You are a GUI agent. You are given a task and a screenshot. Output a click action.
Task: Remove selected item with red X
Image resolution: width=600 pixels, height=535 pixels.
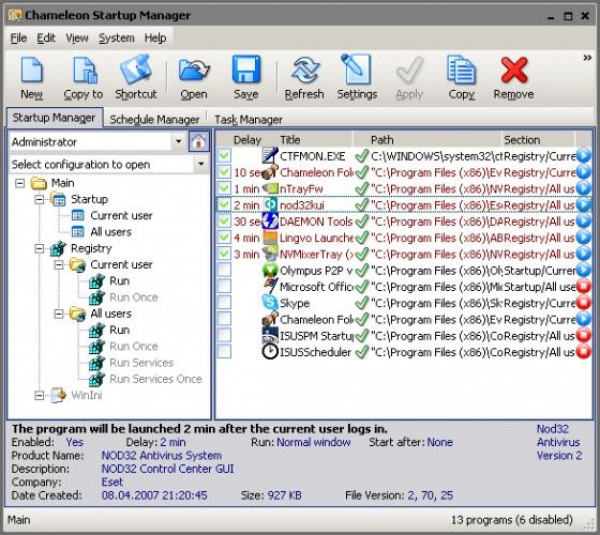pos(514,70)
